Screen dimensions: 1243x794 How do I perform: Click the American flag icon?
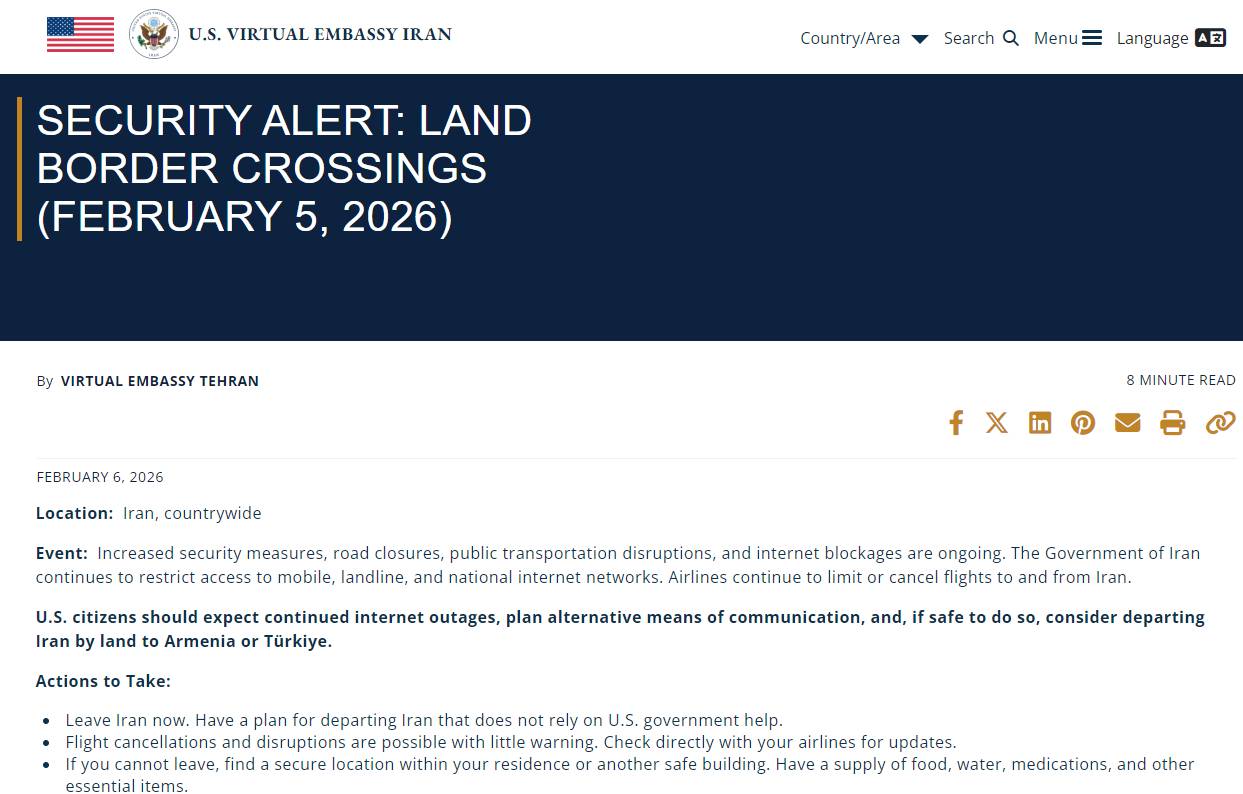80,34
